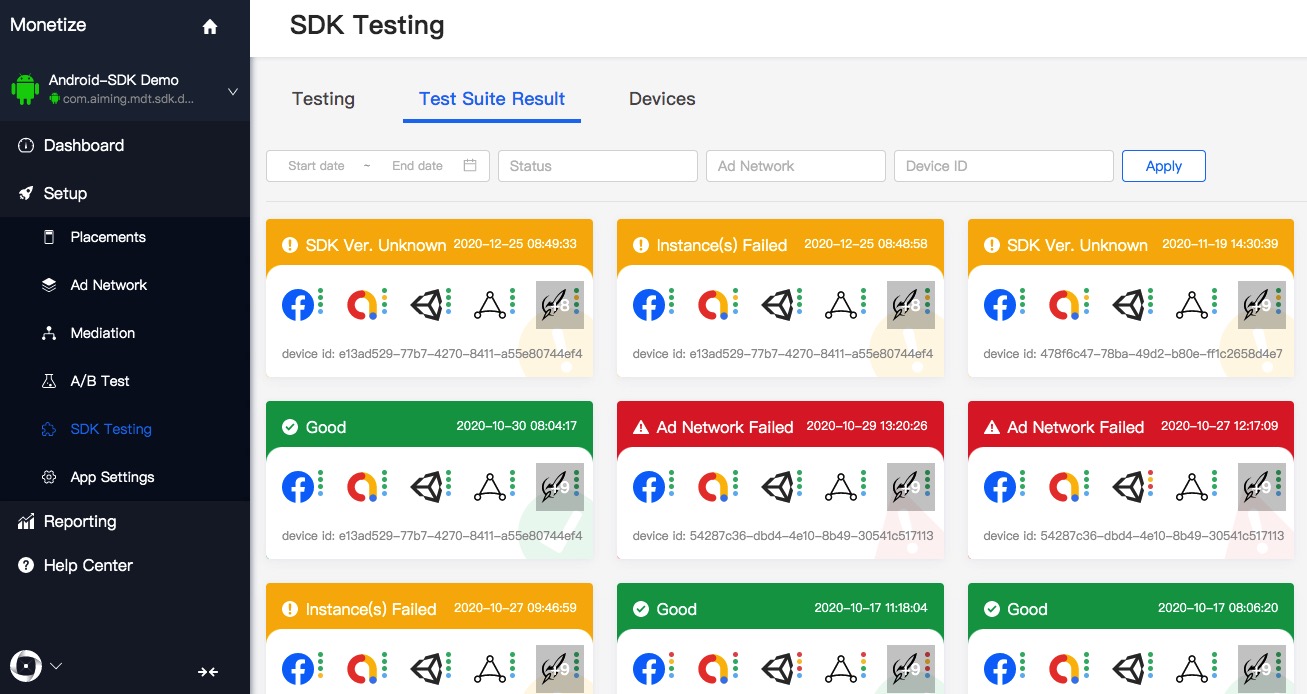Switch to the Testing tab

click(323, 98)
